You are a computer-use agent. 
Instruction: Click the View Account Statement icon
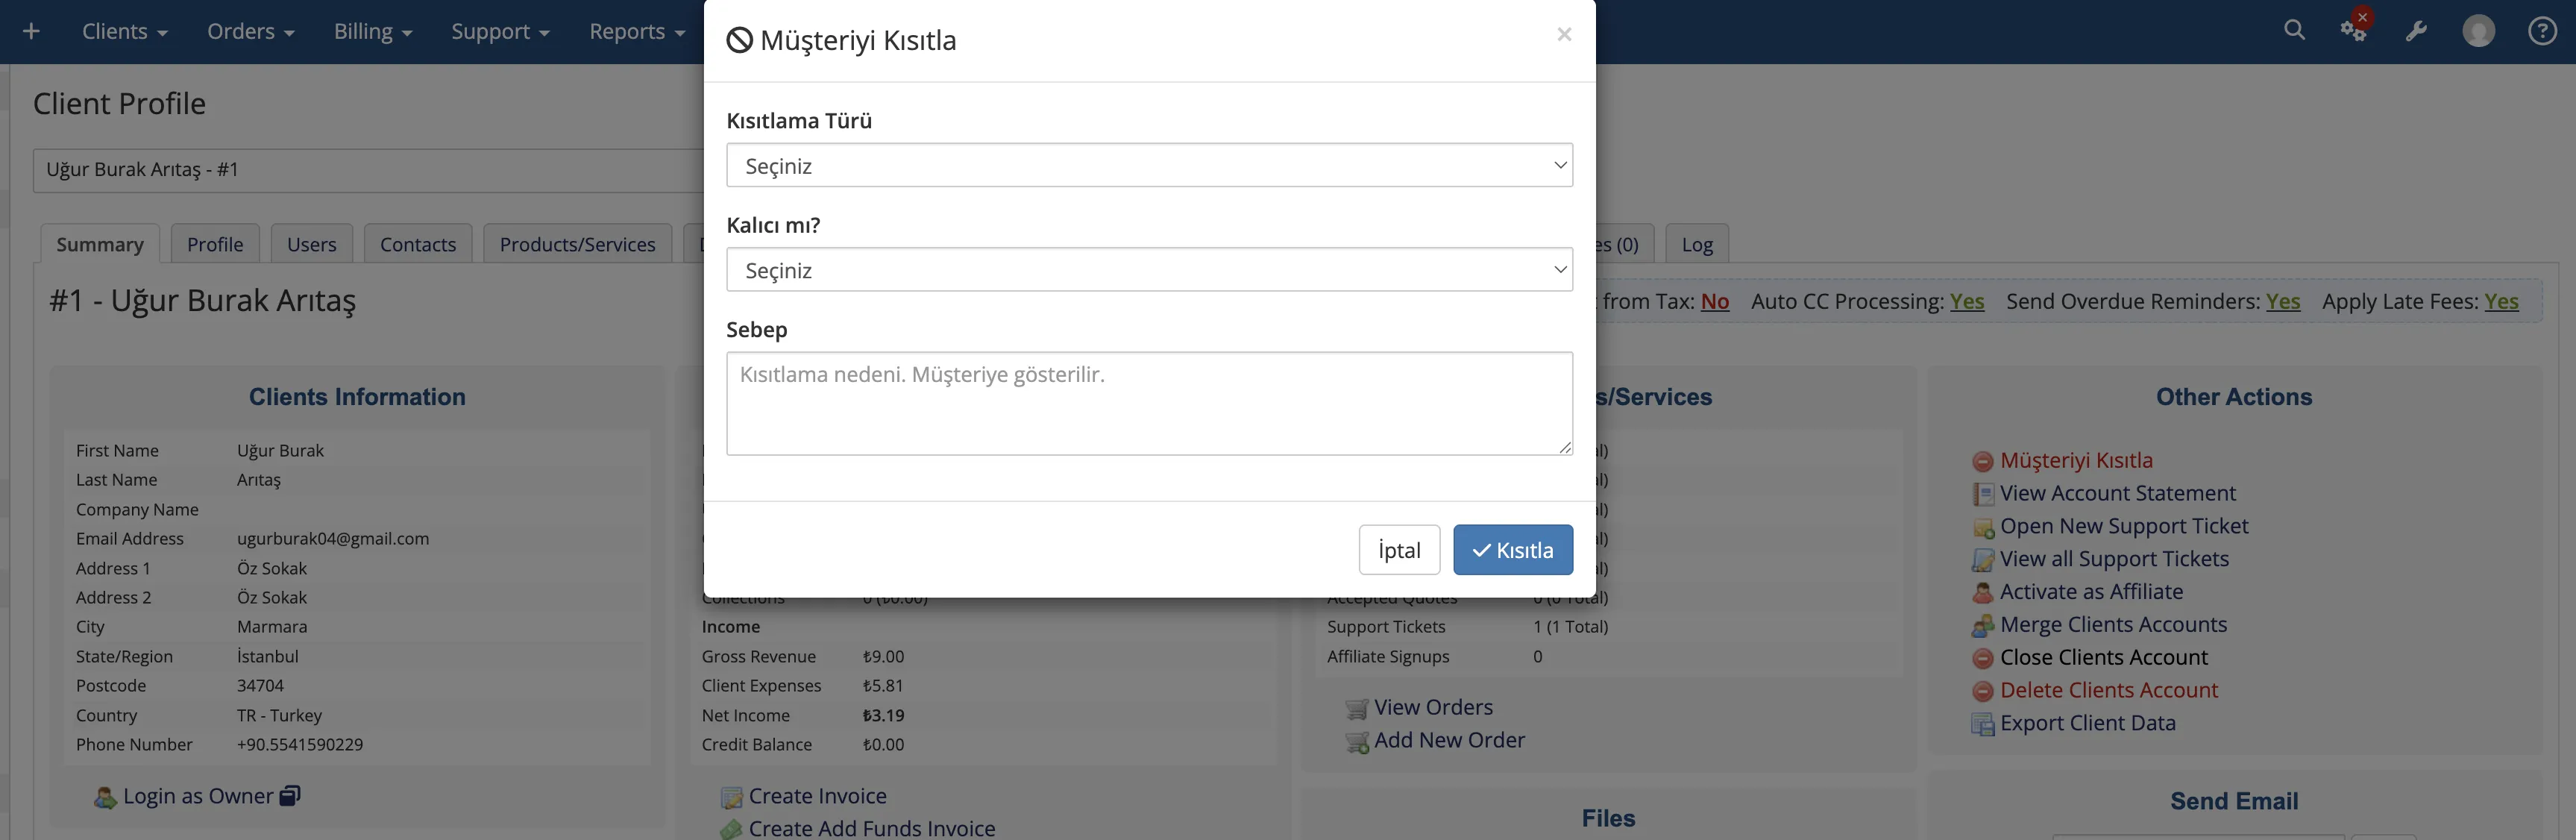[x=1982, y=494]
